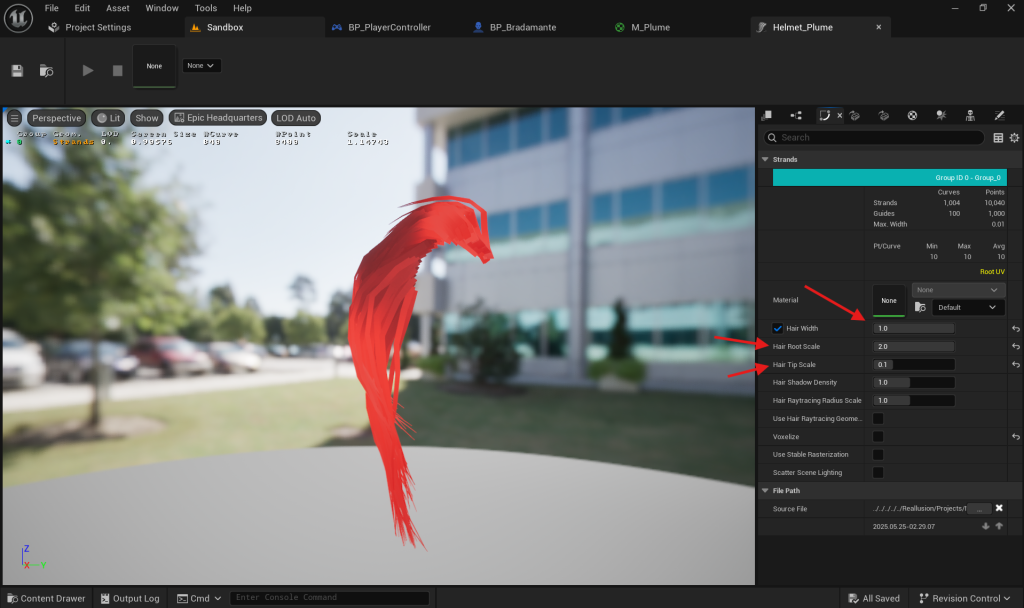Open the Cards panel tab icon
Image resolution: width=1024 pixels, height=608 pixels.
coord(855,116)
